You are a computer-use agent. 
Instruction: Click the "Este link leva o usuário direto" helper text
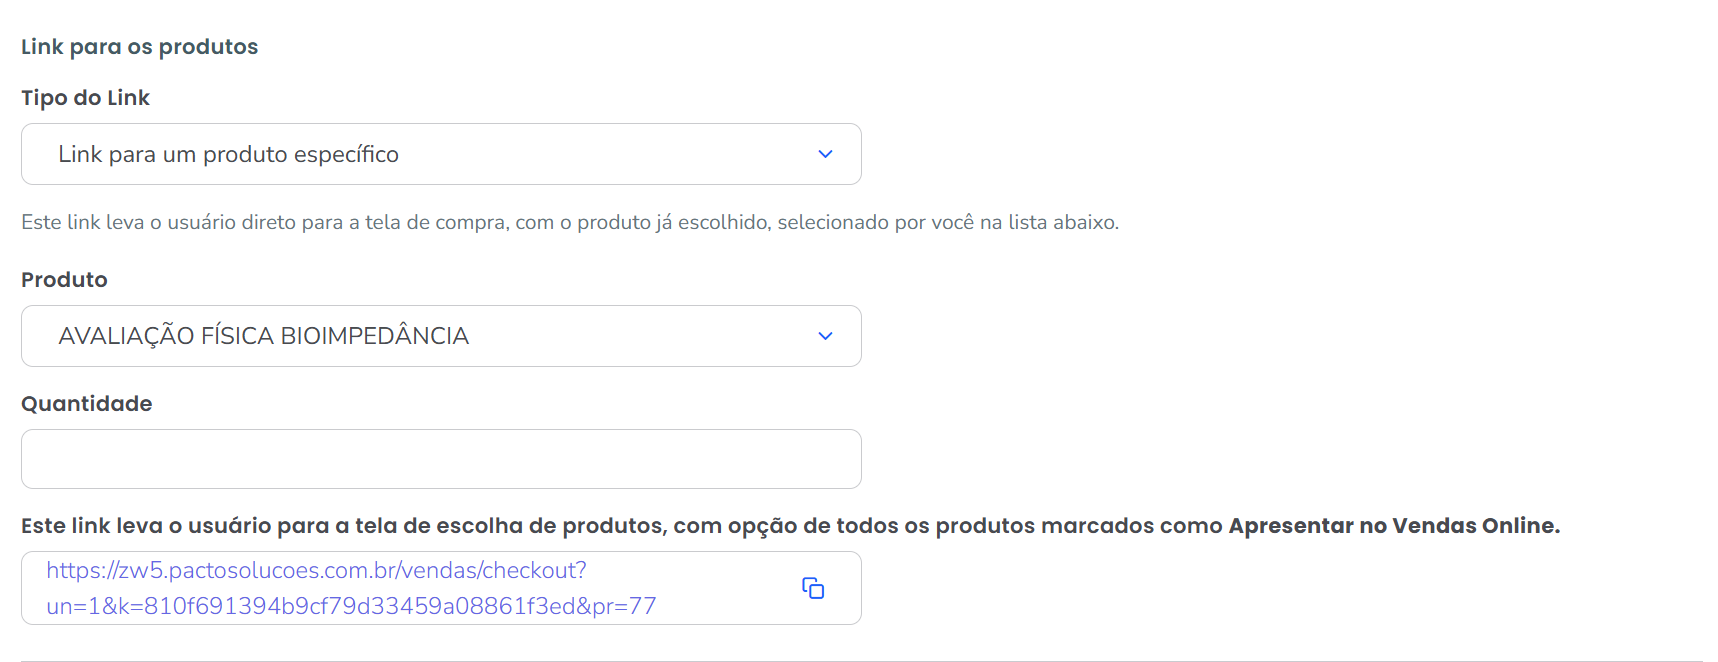click(150, 222)
